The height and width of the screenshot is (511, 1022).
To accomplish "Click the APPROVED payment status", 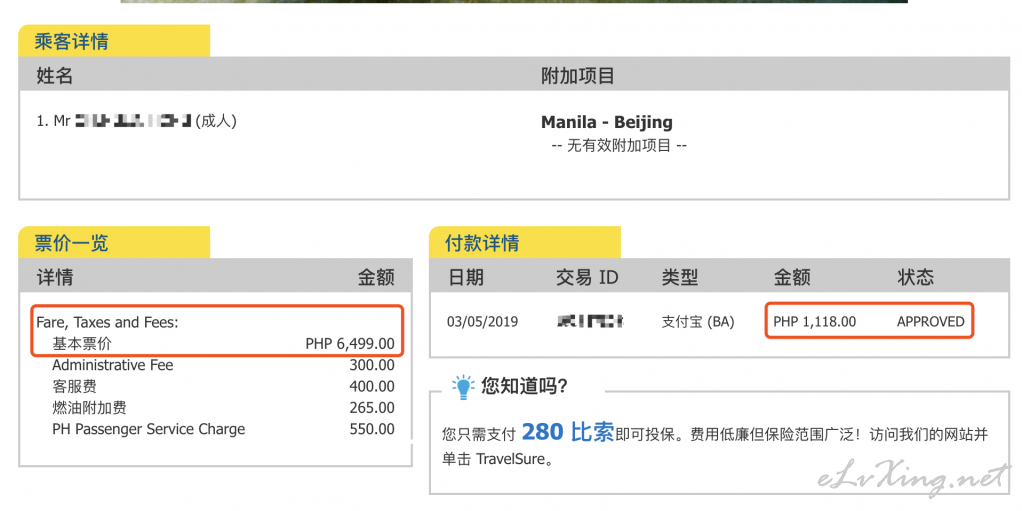I will click(931, 321).
